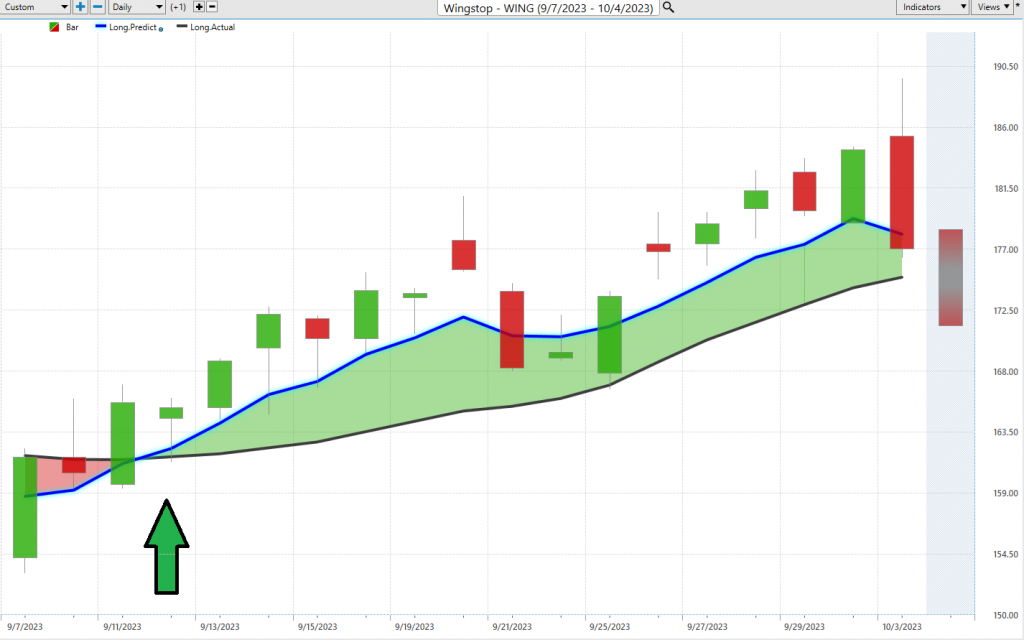Select the Long.Actual legend label
The width and height of the screenshot is (1024, 640).
pos(212,27)
